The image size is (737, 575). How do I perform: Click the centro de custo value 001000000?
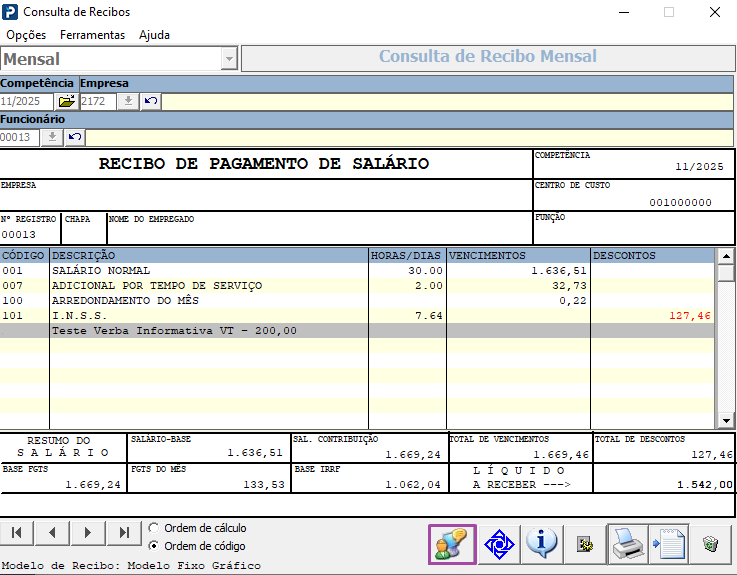pyautogui.click(x=681, y=203)
